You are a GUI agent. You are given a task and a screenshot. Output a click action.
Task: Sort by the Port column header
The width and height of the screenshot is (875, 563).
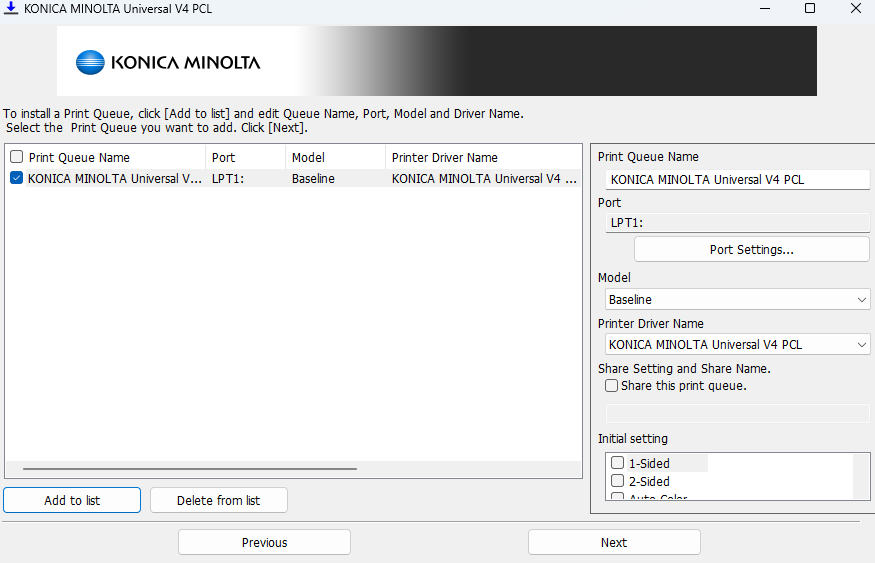pos(244,157)
